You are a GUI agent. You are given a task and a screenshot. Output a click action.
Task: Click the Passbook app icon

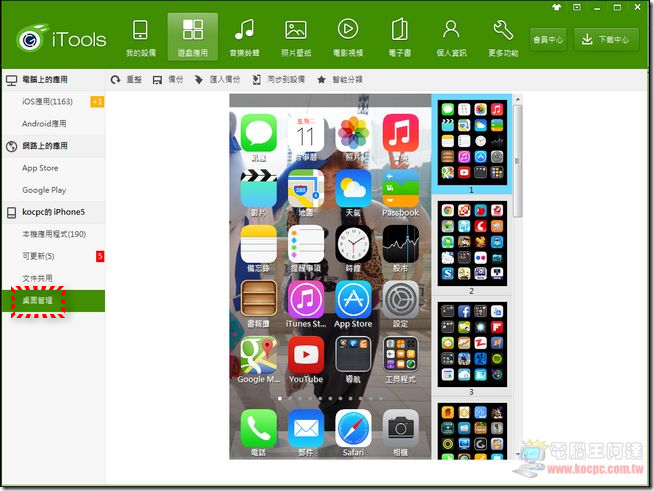(x=400, y=188)
